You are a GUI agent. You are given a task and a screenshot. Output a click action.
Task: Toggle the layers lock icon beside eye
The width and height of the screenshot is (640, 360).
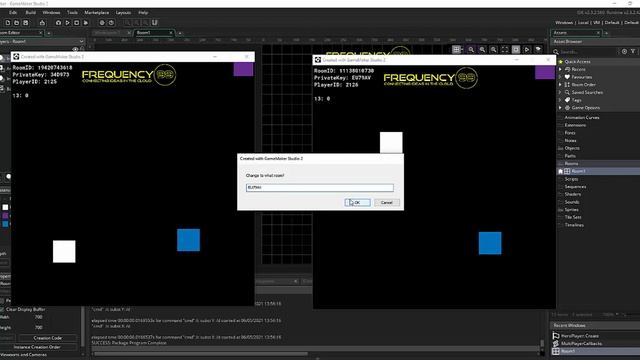[82, 49]
